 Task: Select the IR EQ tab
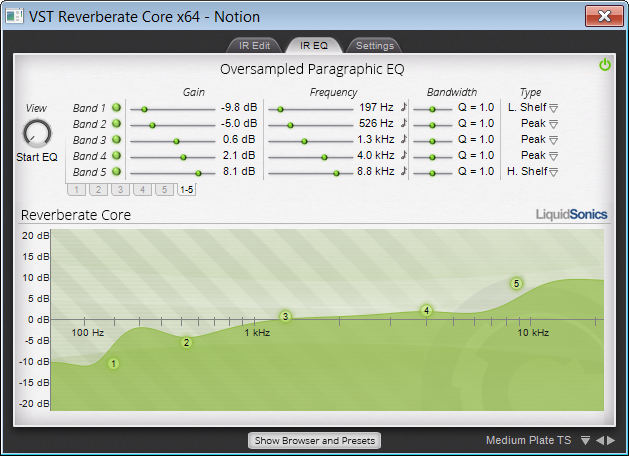pyautogui.click(x=314, y=46)
